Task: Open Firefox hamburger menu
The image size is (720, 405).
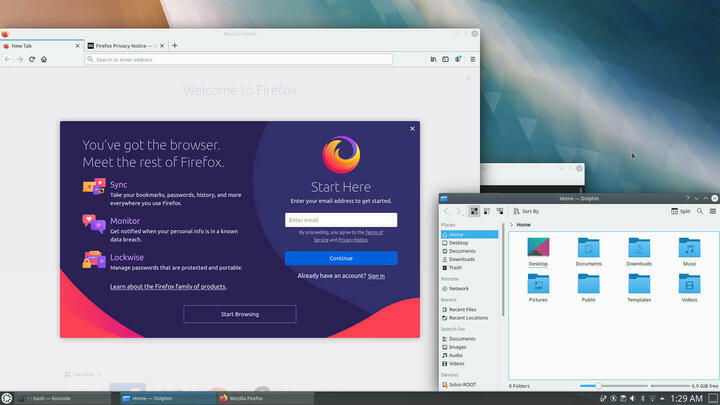Action: click(472, 59)
